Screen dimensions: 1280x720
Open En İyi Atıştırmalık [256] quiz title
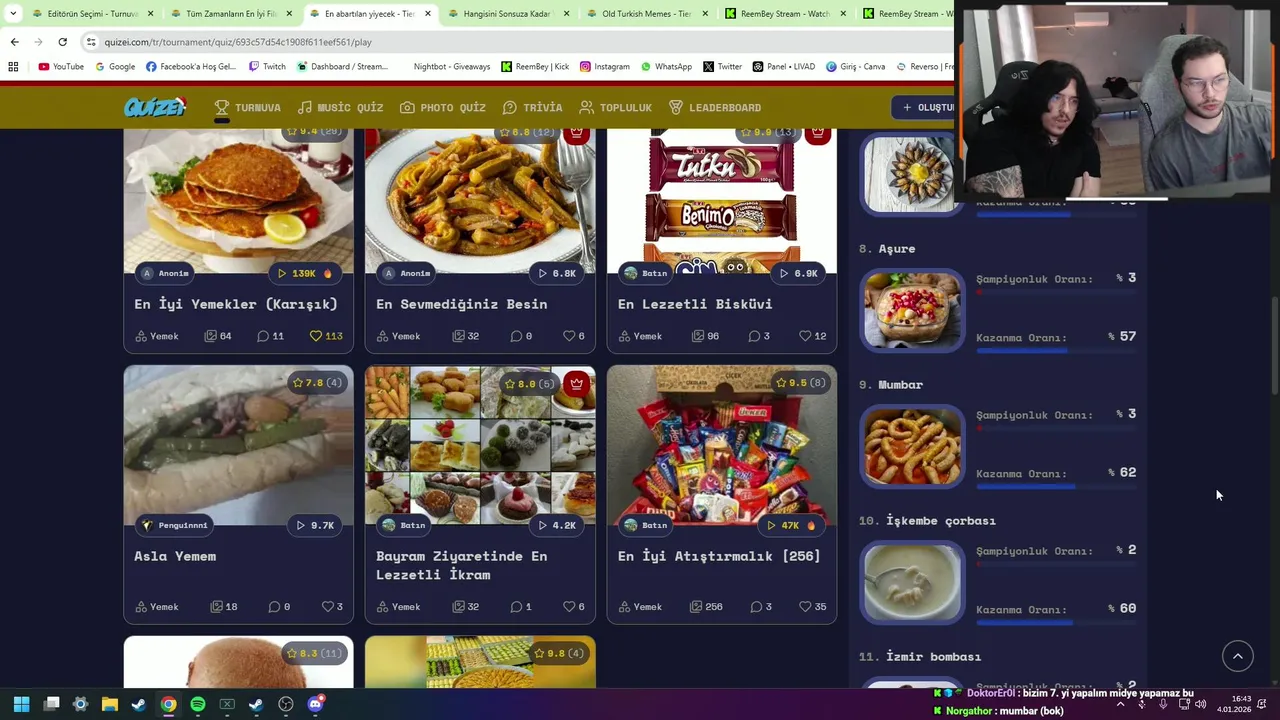(718, 556)
